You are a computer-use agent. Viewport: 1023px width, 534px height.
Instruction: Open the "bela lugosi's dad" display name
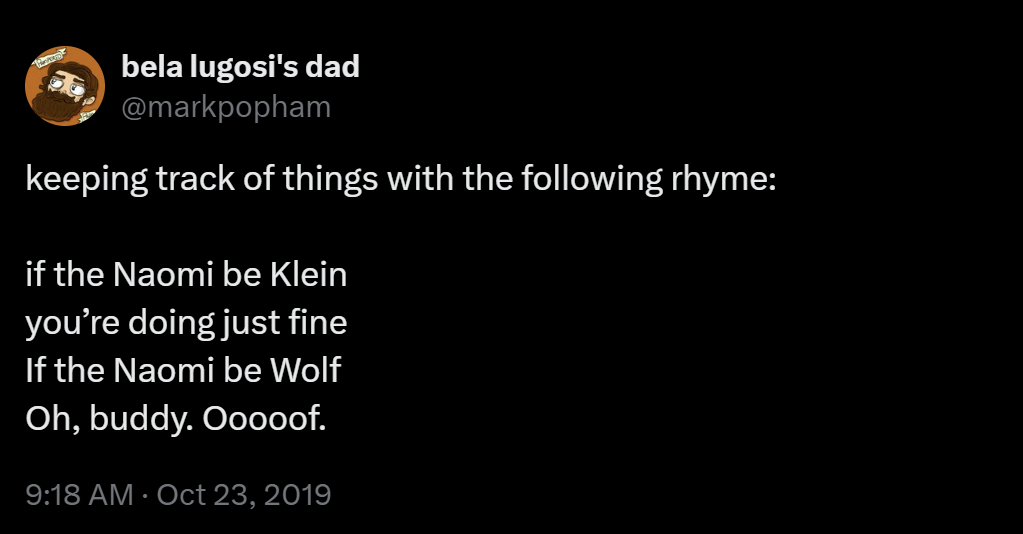click(x=239, y=67)
